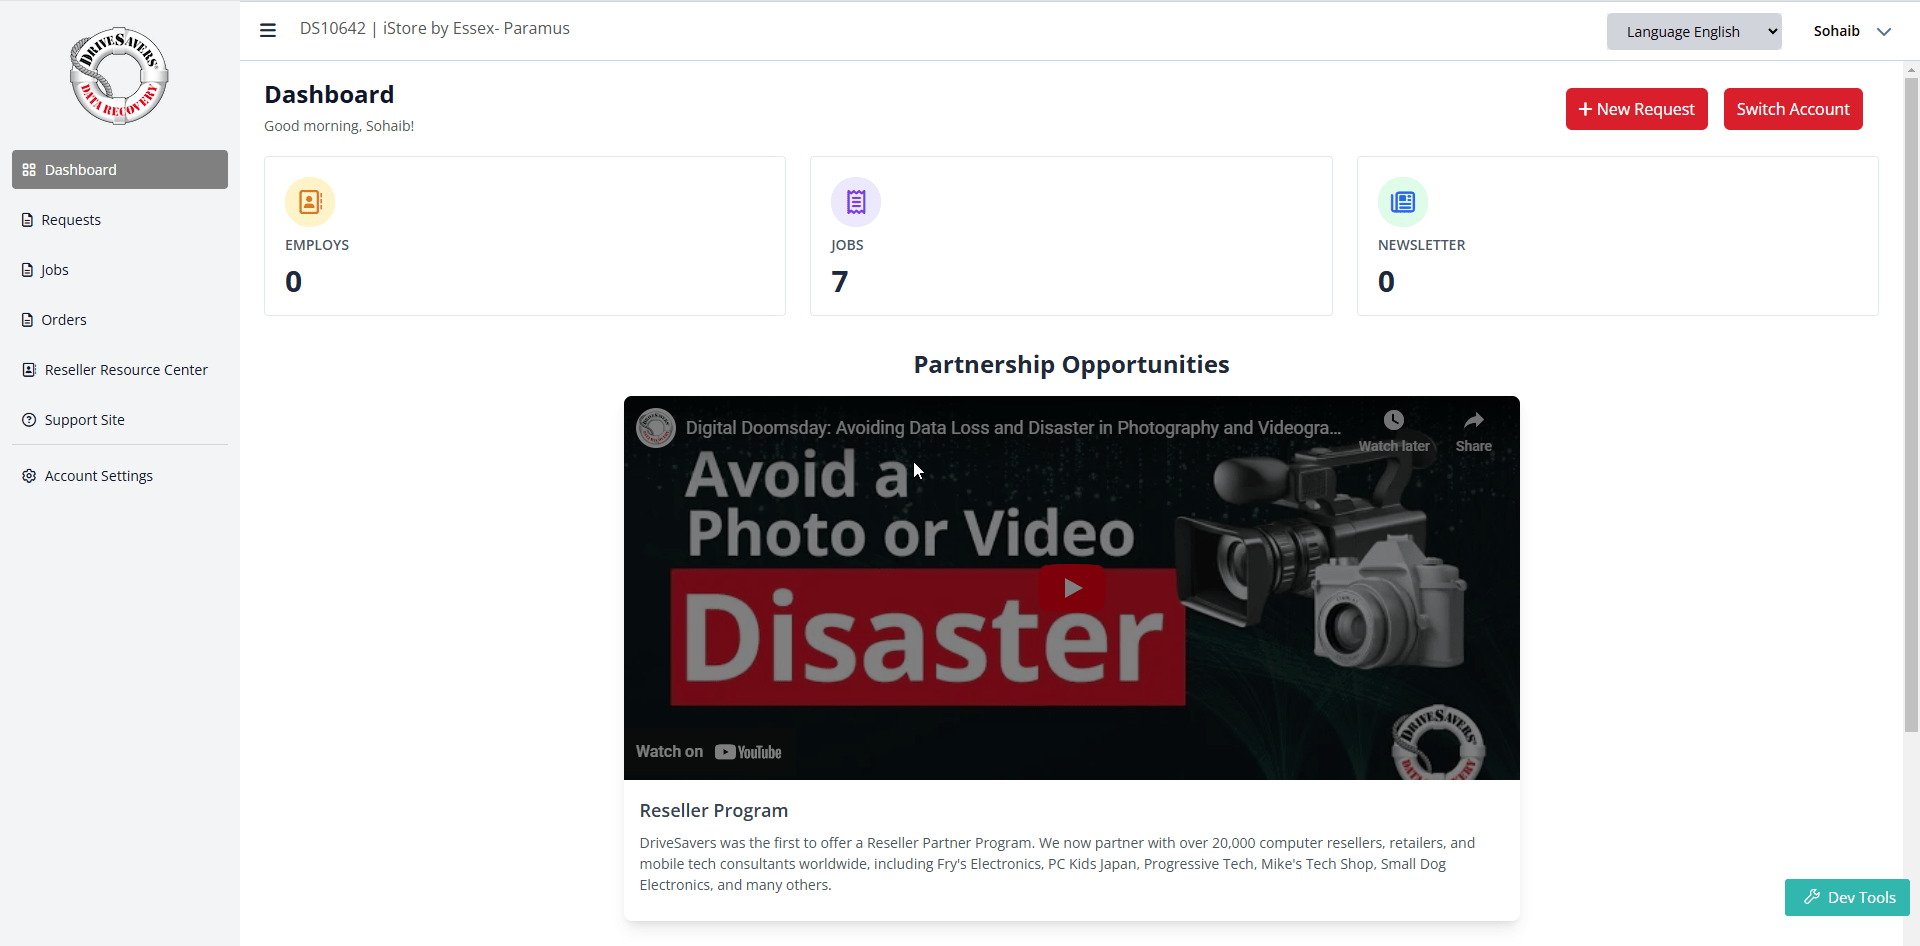Play the Digital Doomsday video
The image size is (1920, 946).
[x=1071, y=588]
